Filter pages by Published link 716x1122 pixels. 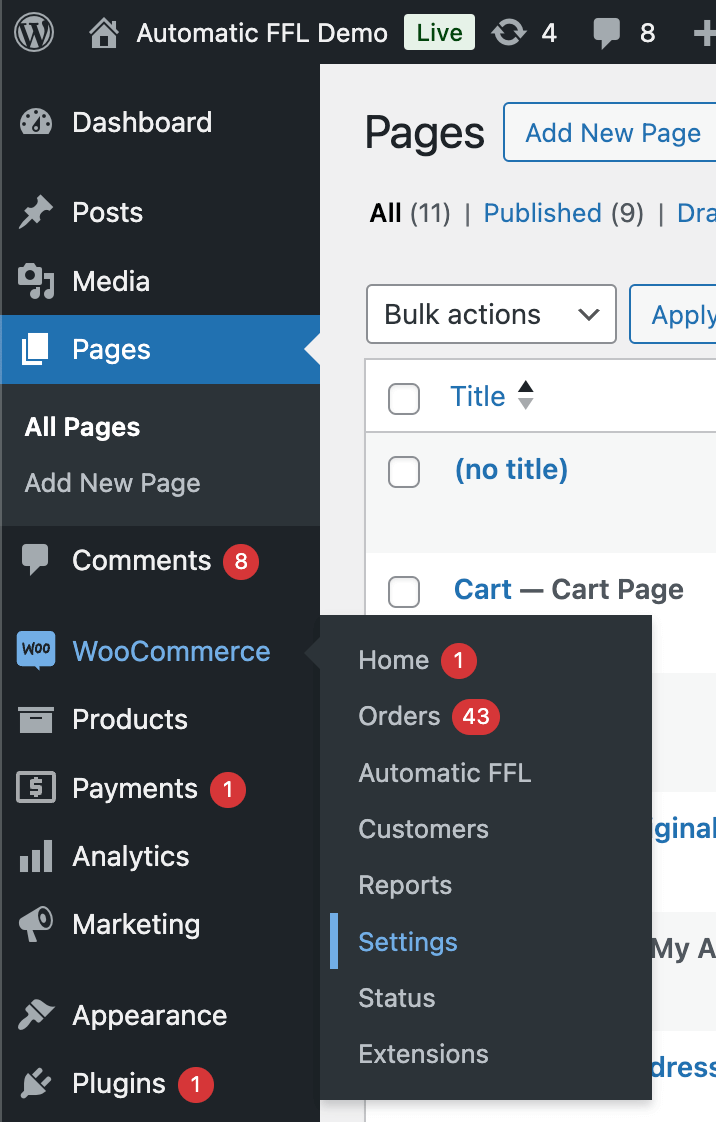pos(542,213)
